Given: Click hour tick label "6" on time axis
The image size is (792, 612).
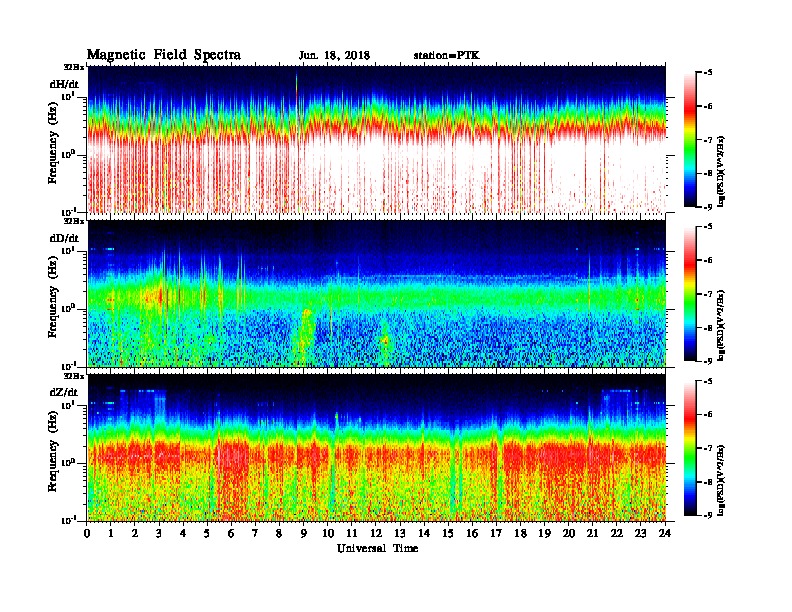Looking at the screenshot, I should pyautogui.click(x=231, y=533).
